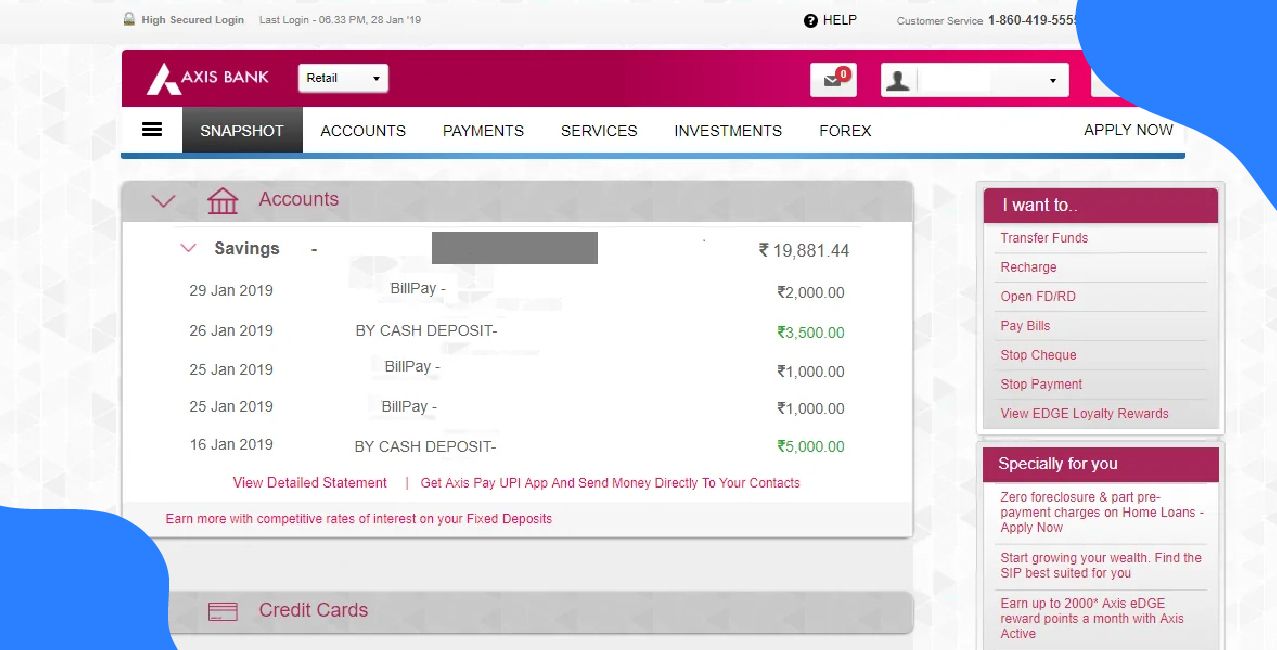
Task: Collapse the Accounts section chevron
Action: [x=163, y=200]
